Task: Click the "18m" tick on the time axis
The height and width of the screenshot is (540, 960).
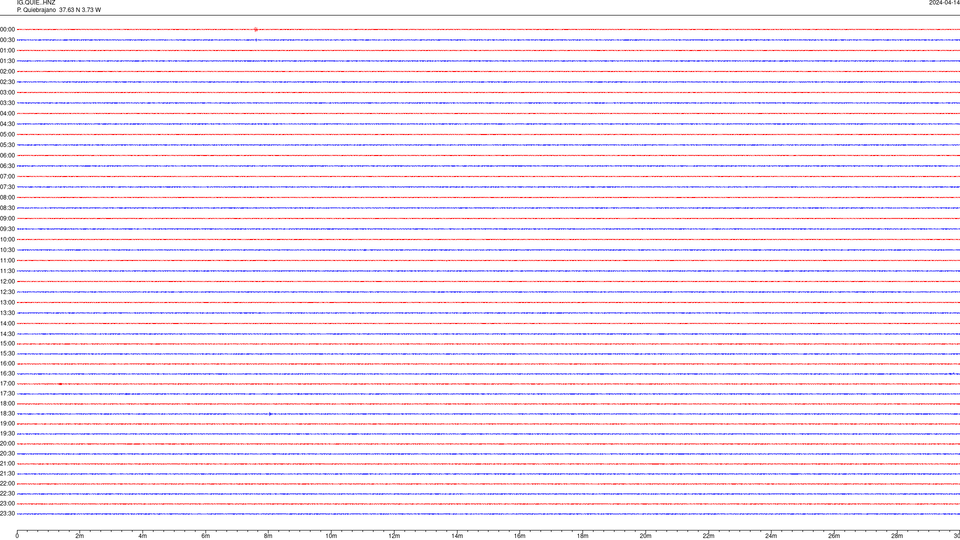Action: pyautogui.click(x=583, y=536)
